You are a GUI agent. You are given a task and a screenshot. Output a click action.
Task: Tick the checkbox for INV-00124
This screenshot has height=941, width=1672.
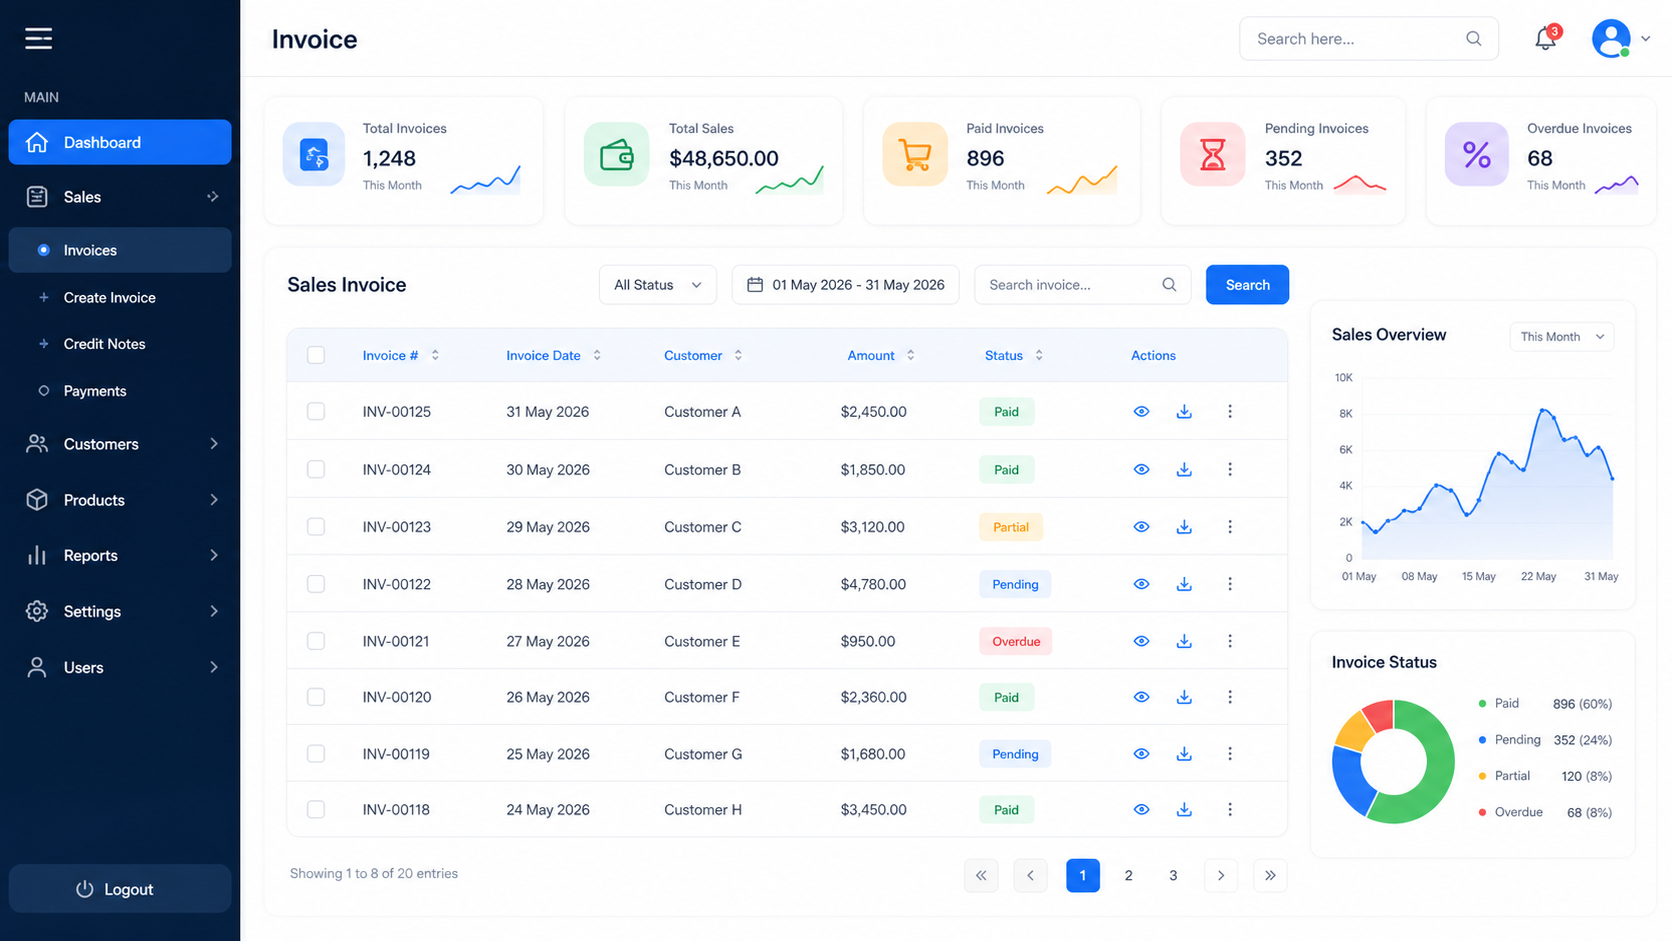point(316,469)
